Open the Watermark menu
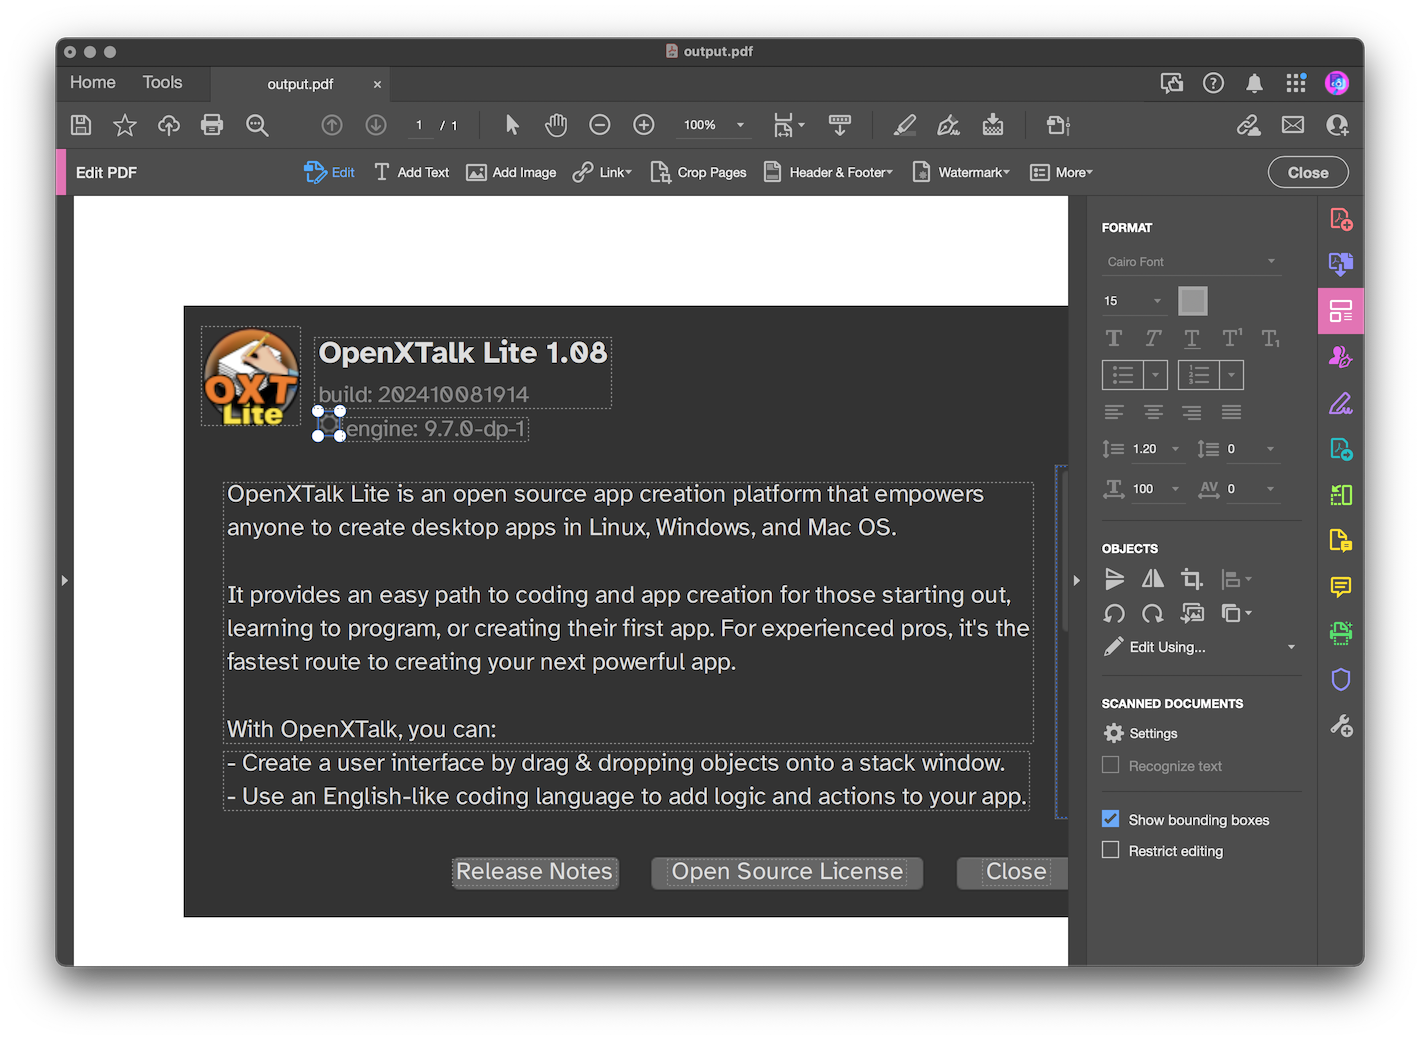 click(961, 172)
